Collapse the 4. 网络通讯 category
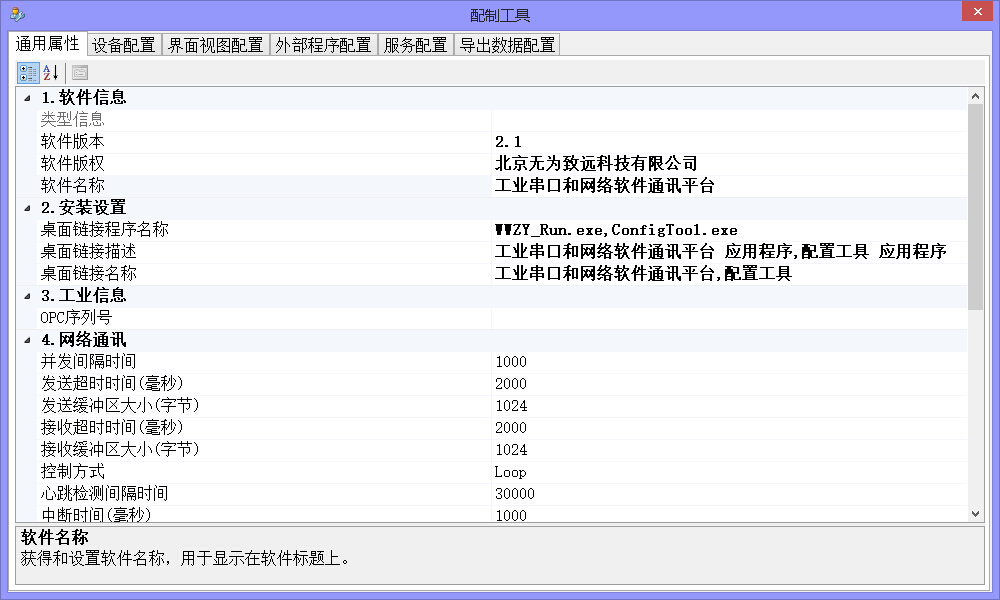 click(x=27, y=340)
